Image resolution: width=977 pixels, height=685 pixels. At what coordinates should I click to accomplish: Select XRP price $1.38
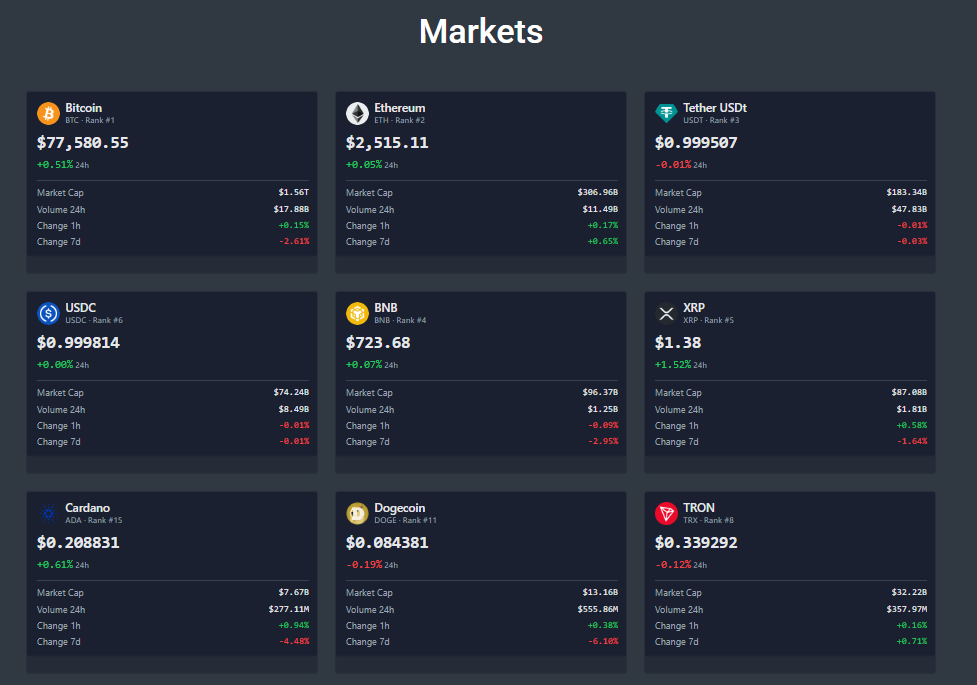pos(678,343)
